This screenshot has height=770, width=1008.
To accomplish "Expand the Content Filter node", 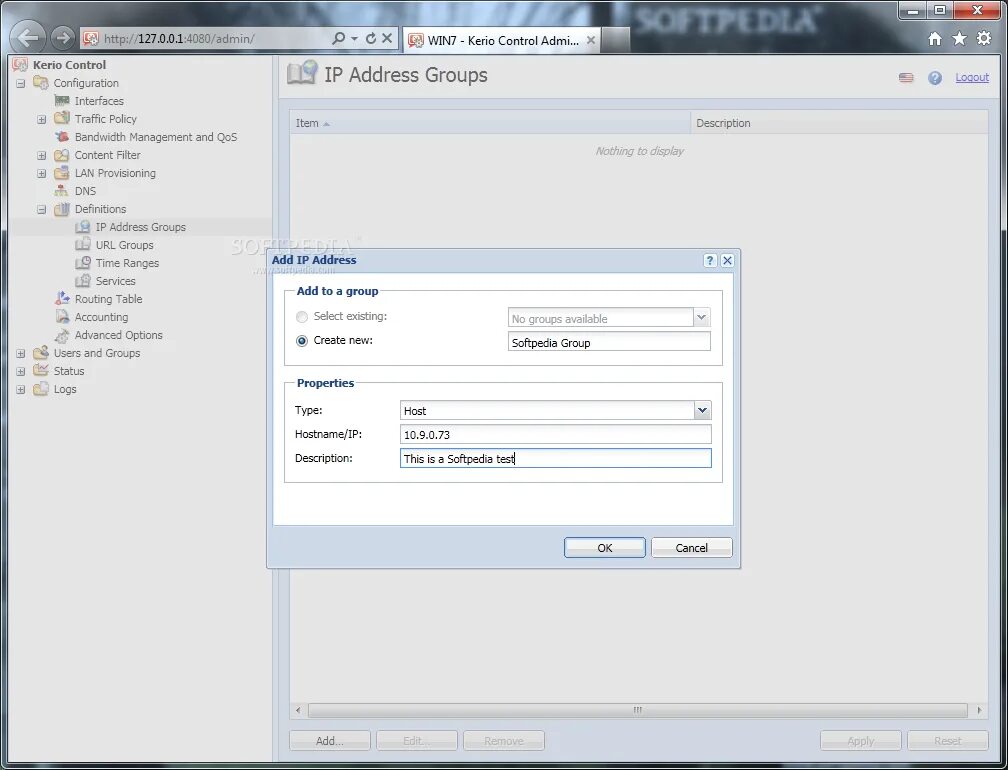I will click(42, 155).
